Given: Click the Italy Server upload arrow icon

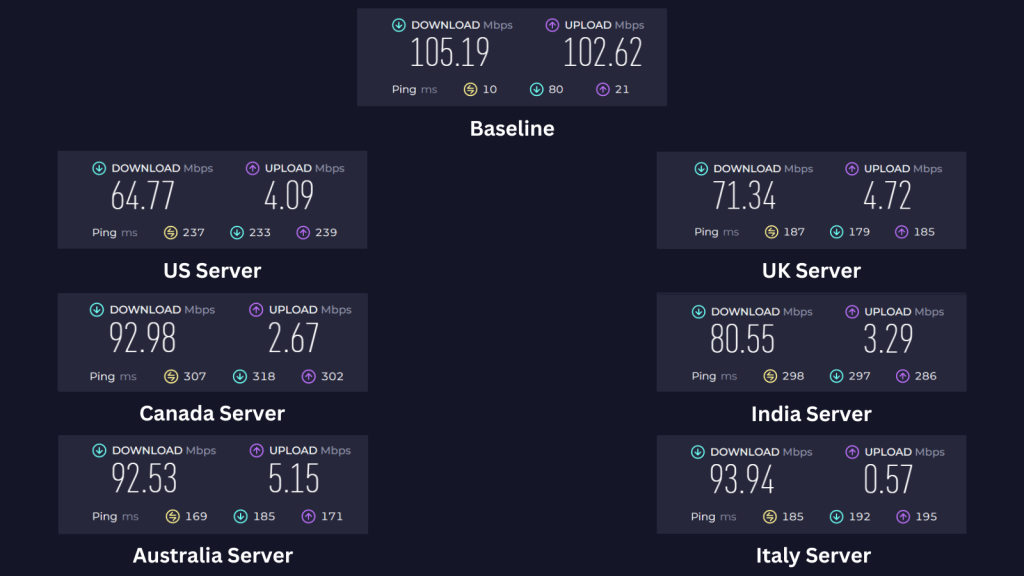Looking at the screenshot, I should (852, 452).
